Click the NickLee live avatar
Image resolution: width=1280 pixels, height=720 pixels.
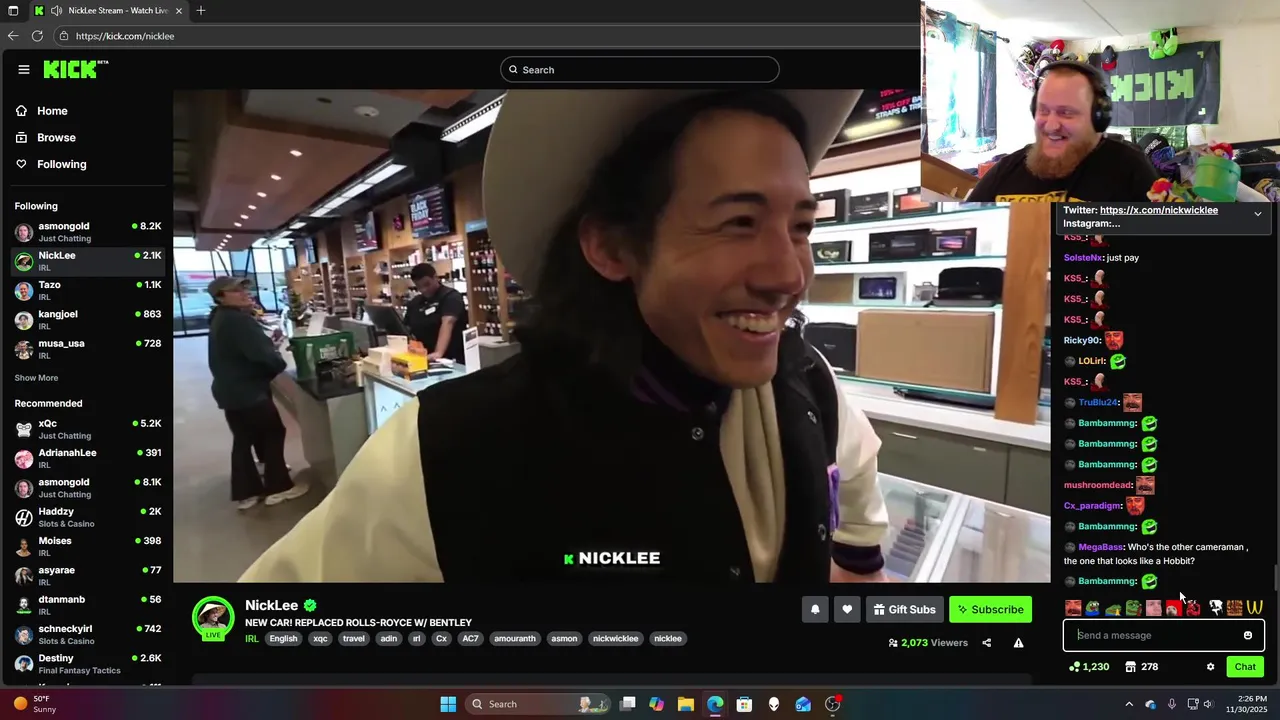pos(213,618)
